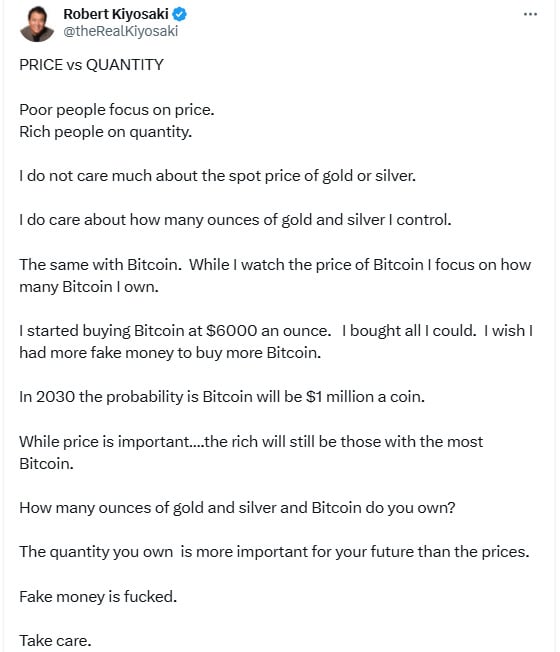
Task: Click the 'quantity you own is more important' sentence
Action: (274, 552)
